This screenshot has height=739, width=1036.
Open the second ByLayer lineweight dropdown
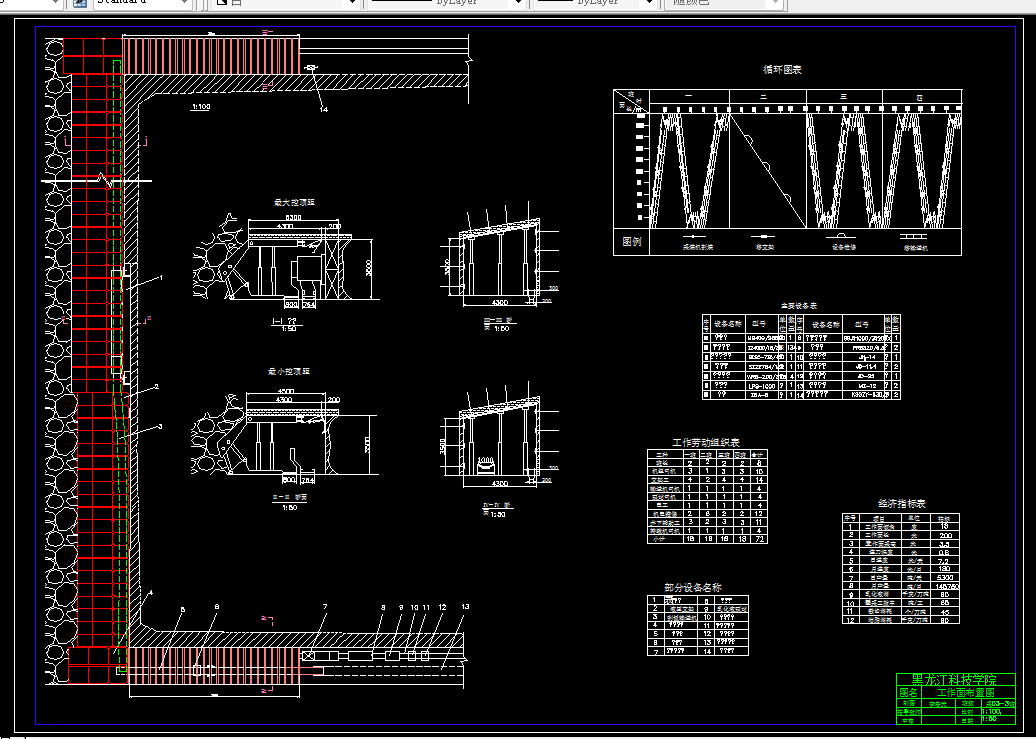point(594,3)
